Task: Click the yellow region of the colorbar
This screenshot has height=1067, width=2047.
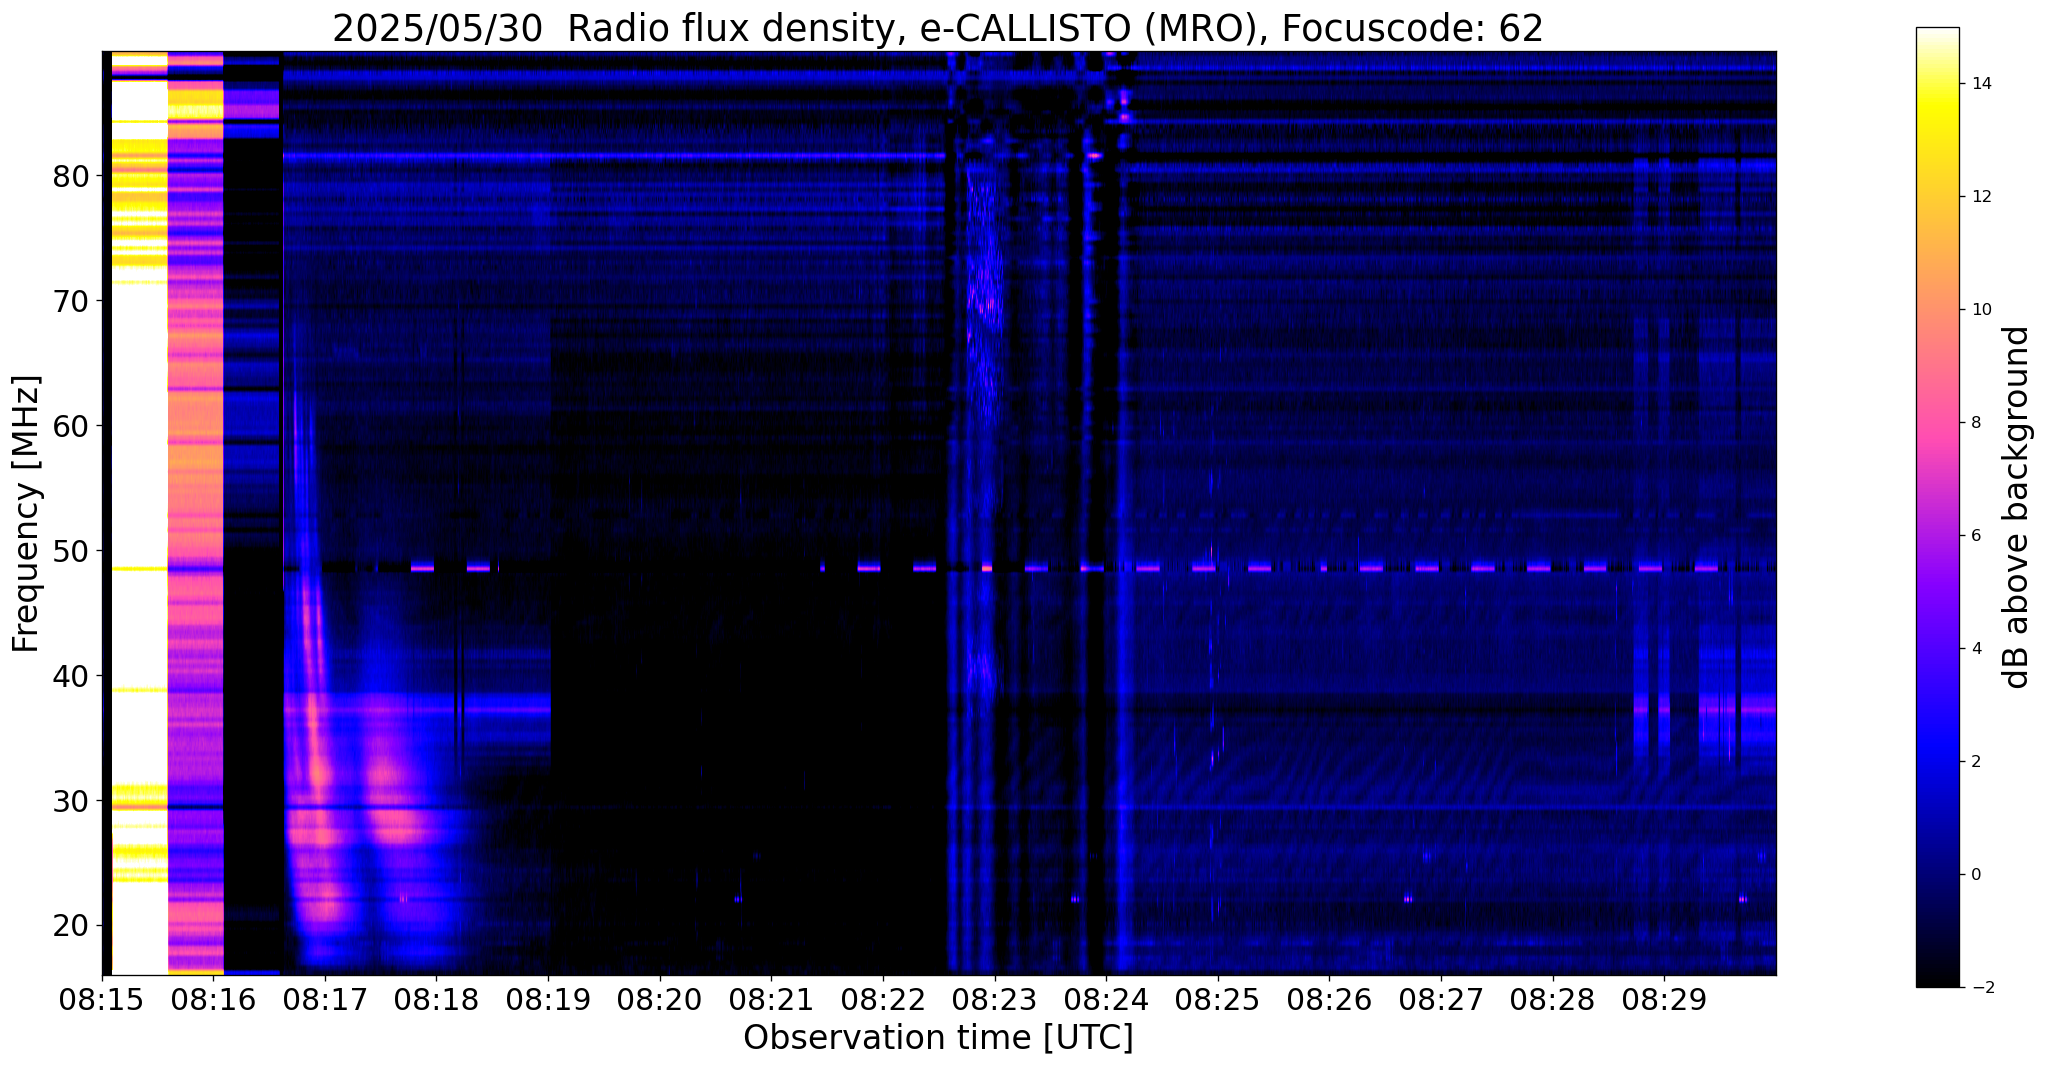Action: [1937, 110]
